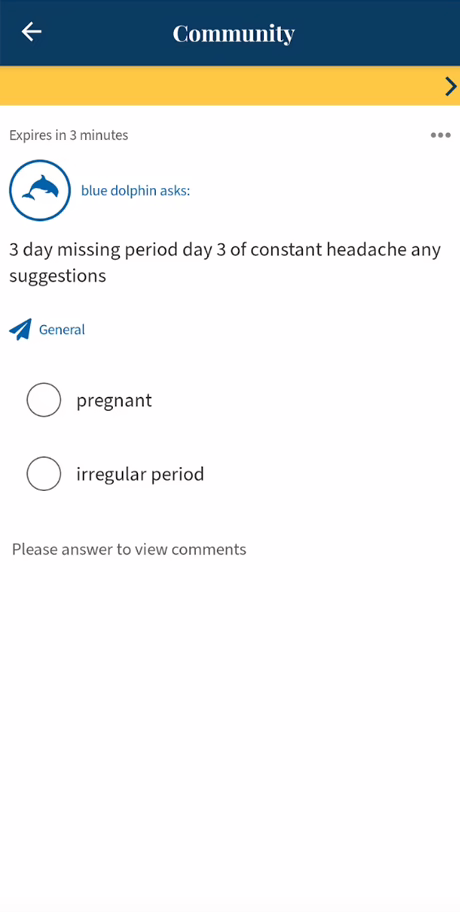The image size is (460, 912).
Task: Click the Community header title
Action: 234,33
